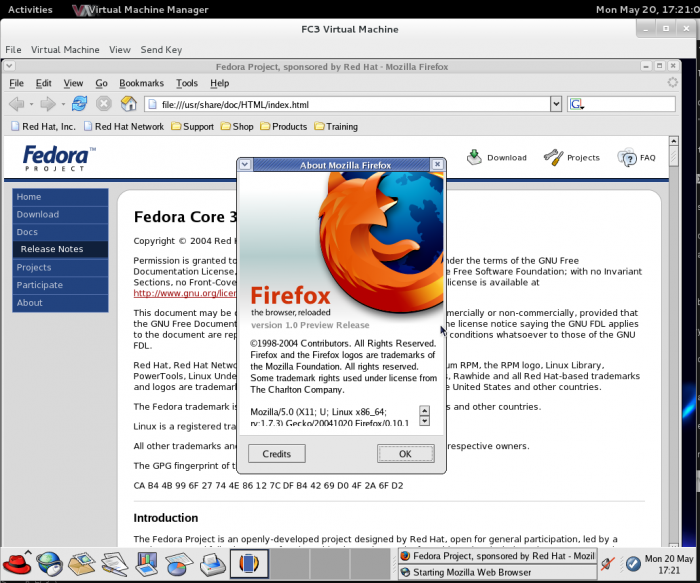Open the Virtual Machine menu
This screenshot has height=583, width=700.
coord(65,49)
